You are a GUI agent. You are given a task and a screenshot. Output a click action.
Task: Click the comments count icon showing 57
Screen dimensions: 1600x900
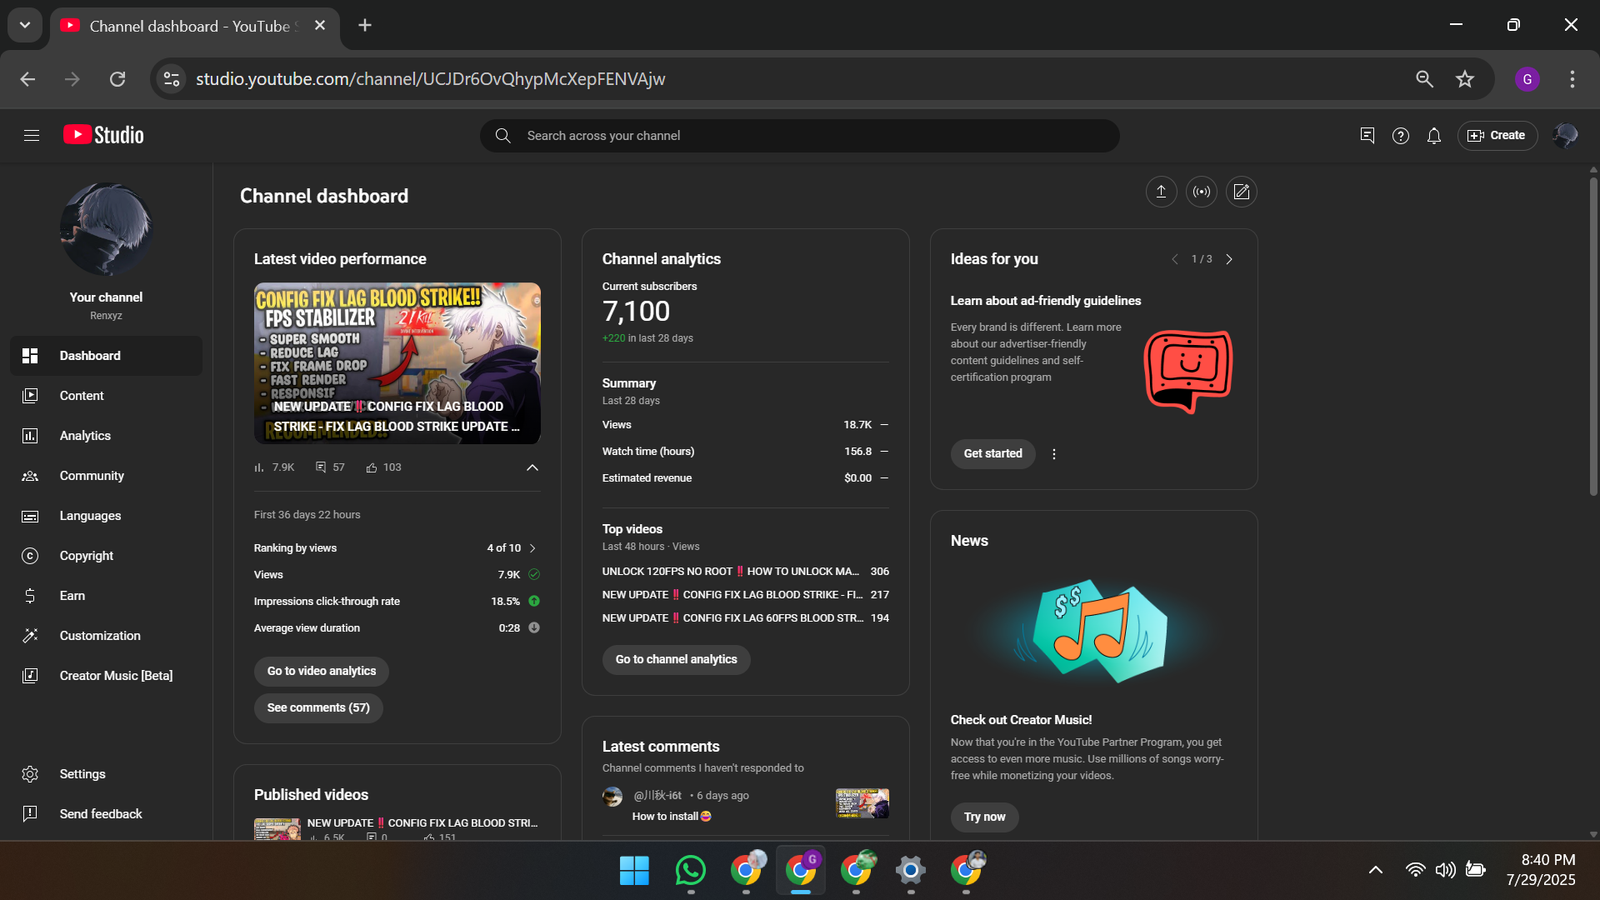coord(321,467)
